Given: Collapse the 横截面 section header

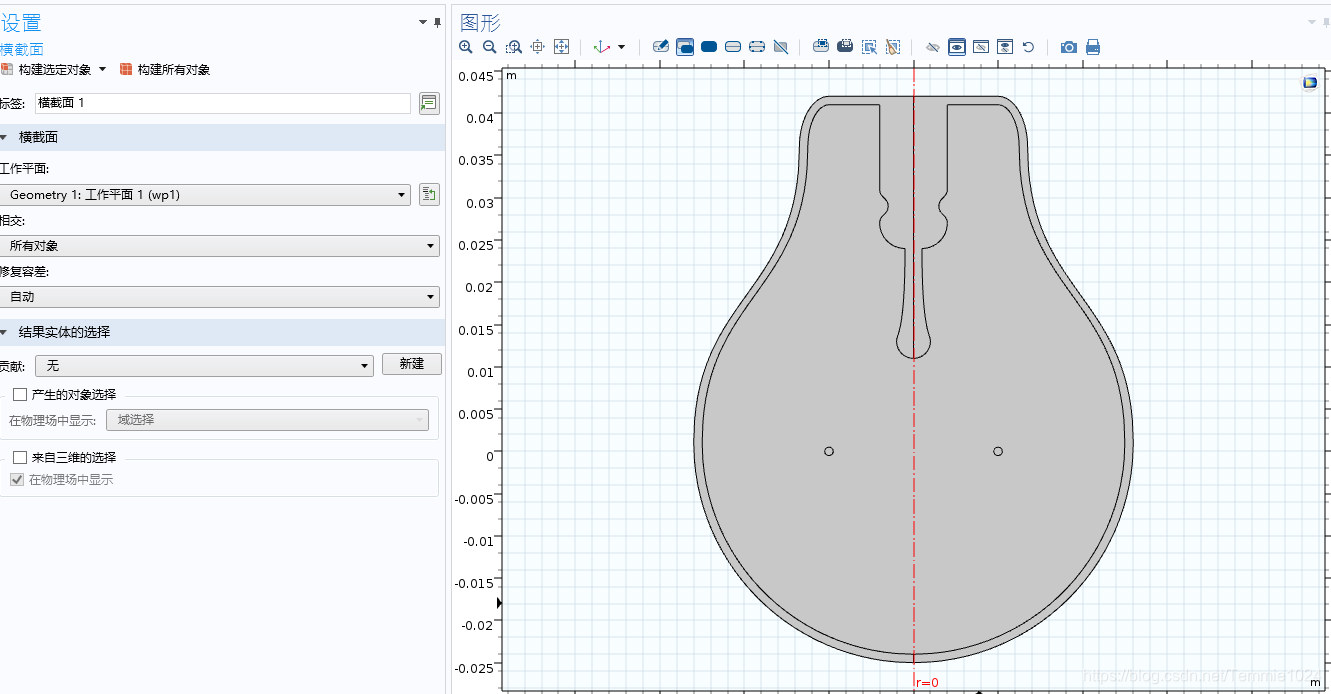Looking at the screenshot, I should (222, 137).
